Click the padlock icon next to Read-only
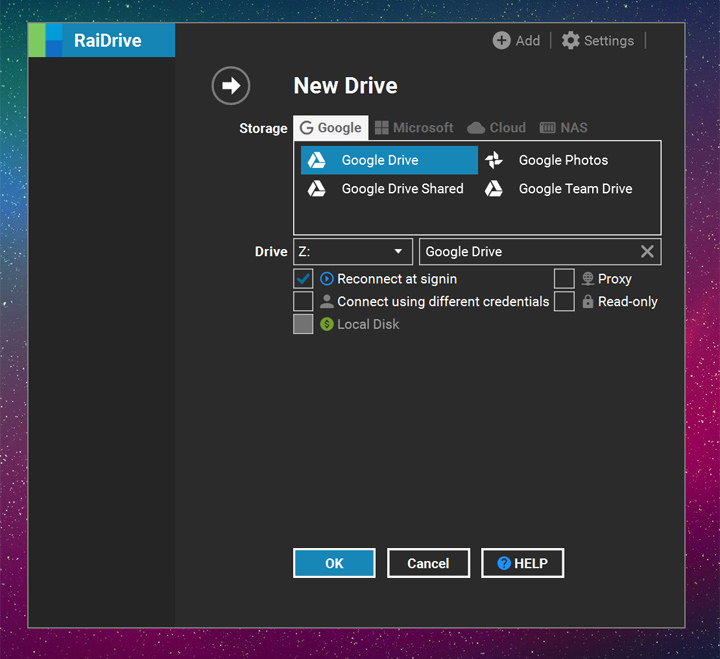This screenshot has height=659, width=720. tap(588, 301)
